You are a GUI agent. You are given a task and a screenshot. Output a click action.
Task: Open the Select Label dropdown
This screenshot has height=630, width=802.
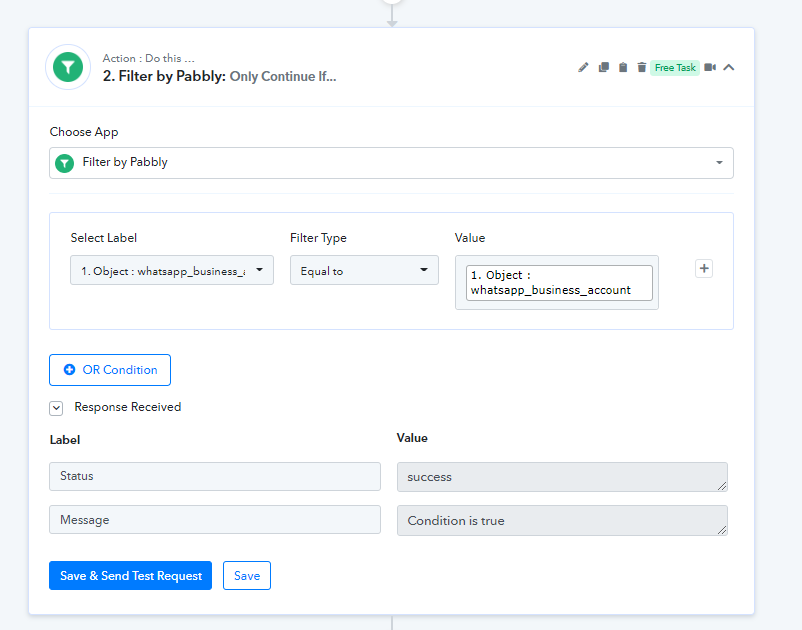172,270
